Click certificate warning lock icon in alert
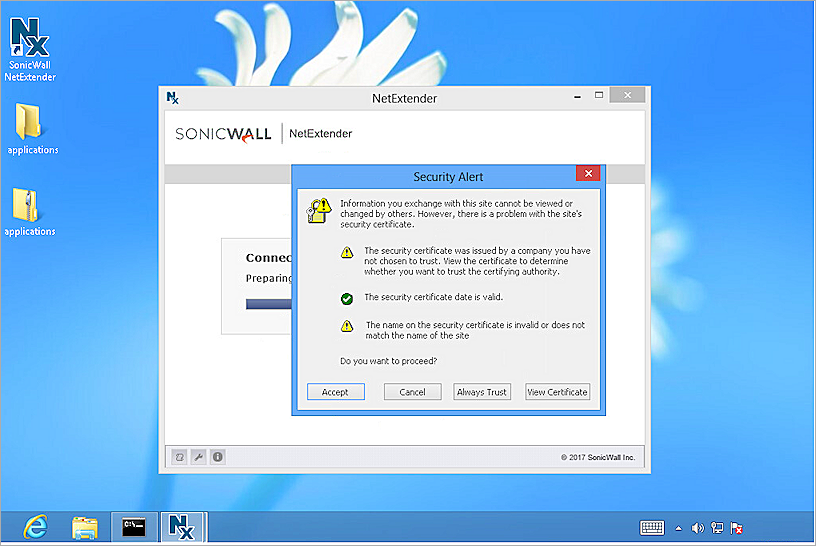Image resolution: width=816 pixels, height=546 pixels. pos(318,211)
